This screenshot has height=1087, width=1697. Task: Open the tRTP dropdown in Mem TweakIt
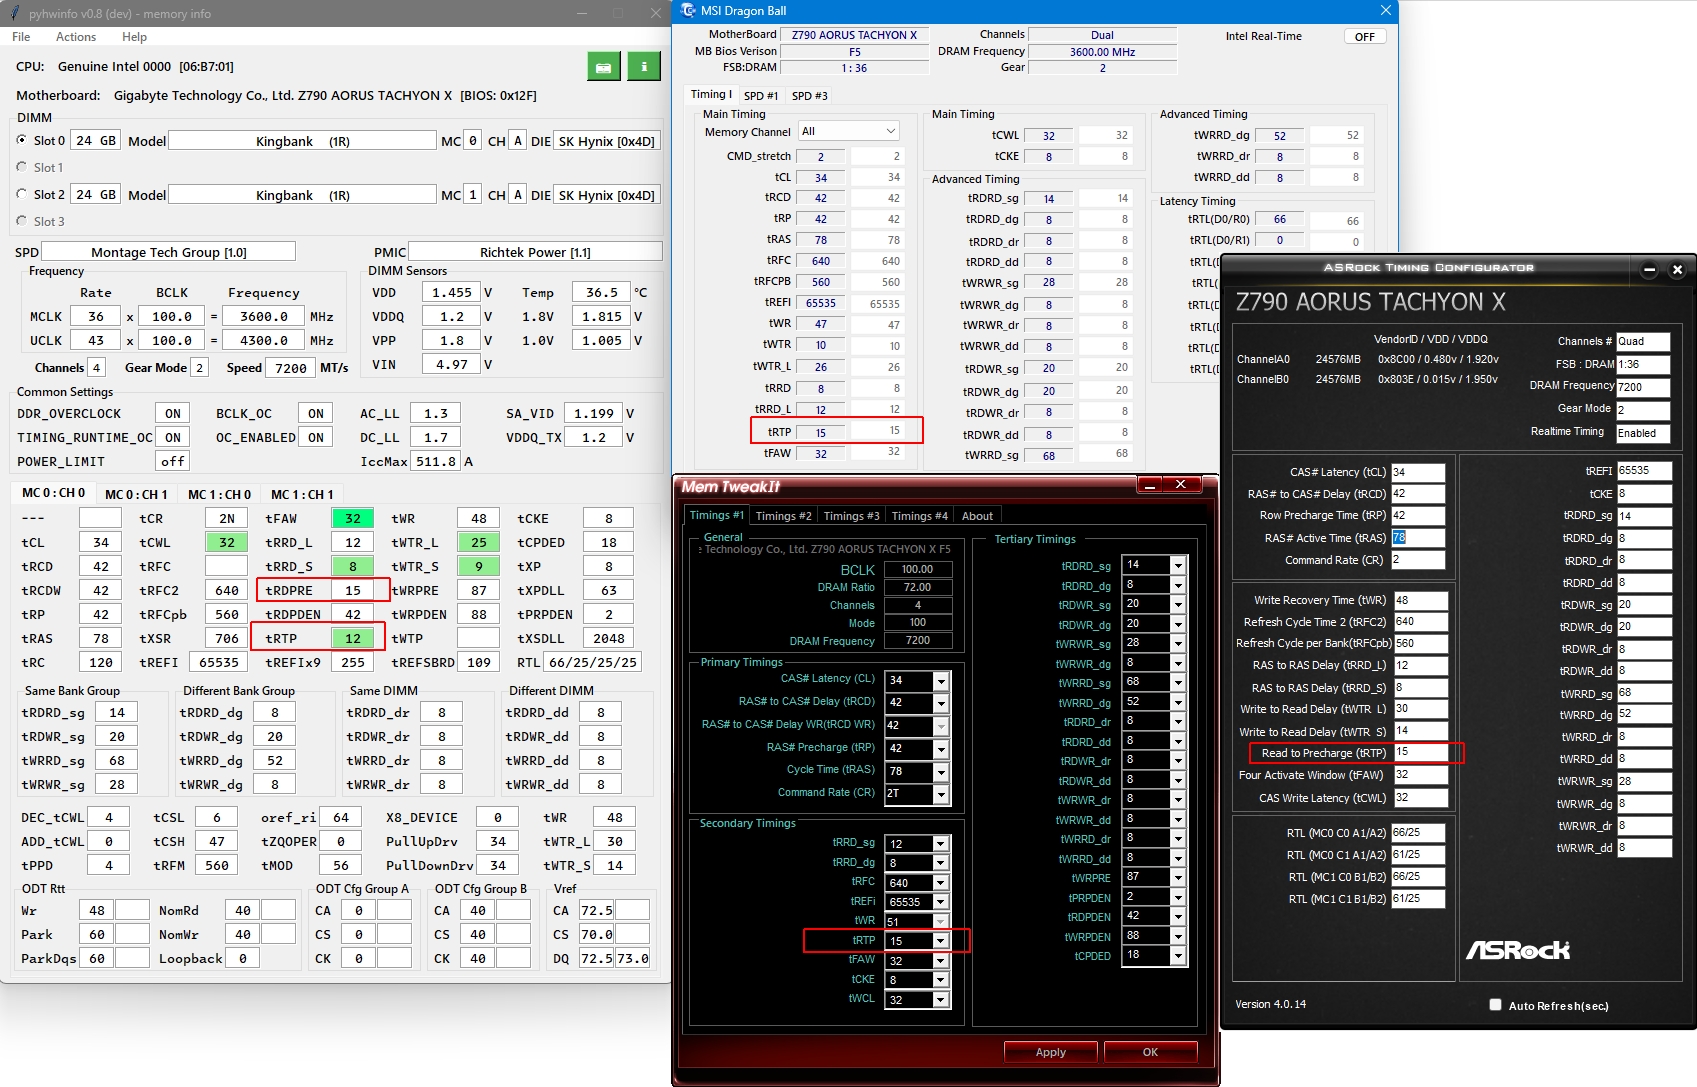pyautogui.click(x=940, y=941)
